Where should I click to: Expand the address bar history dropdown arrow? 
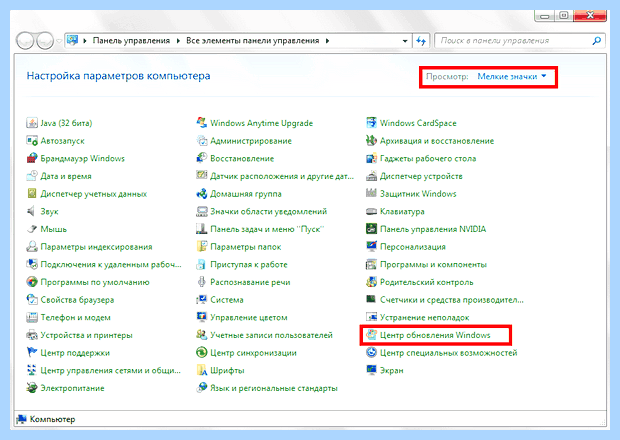(x=405, y=41)
